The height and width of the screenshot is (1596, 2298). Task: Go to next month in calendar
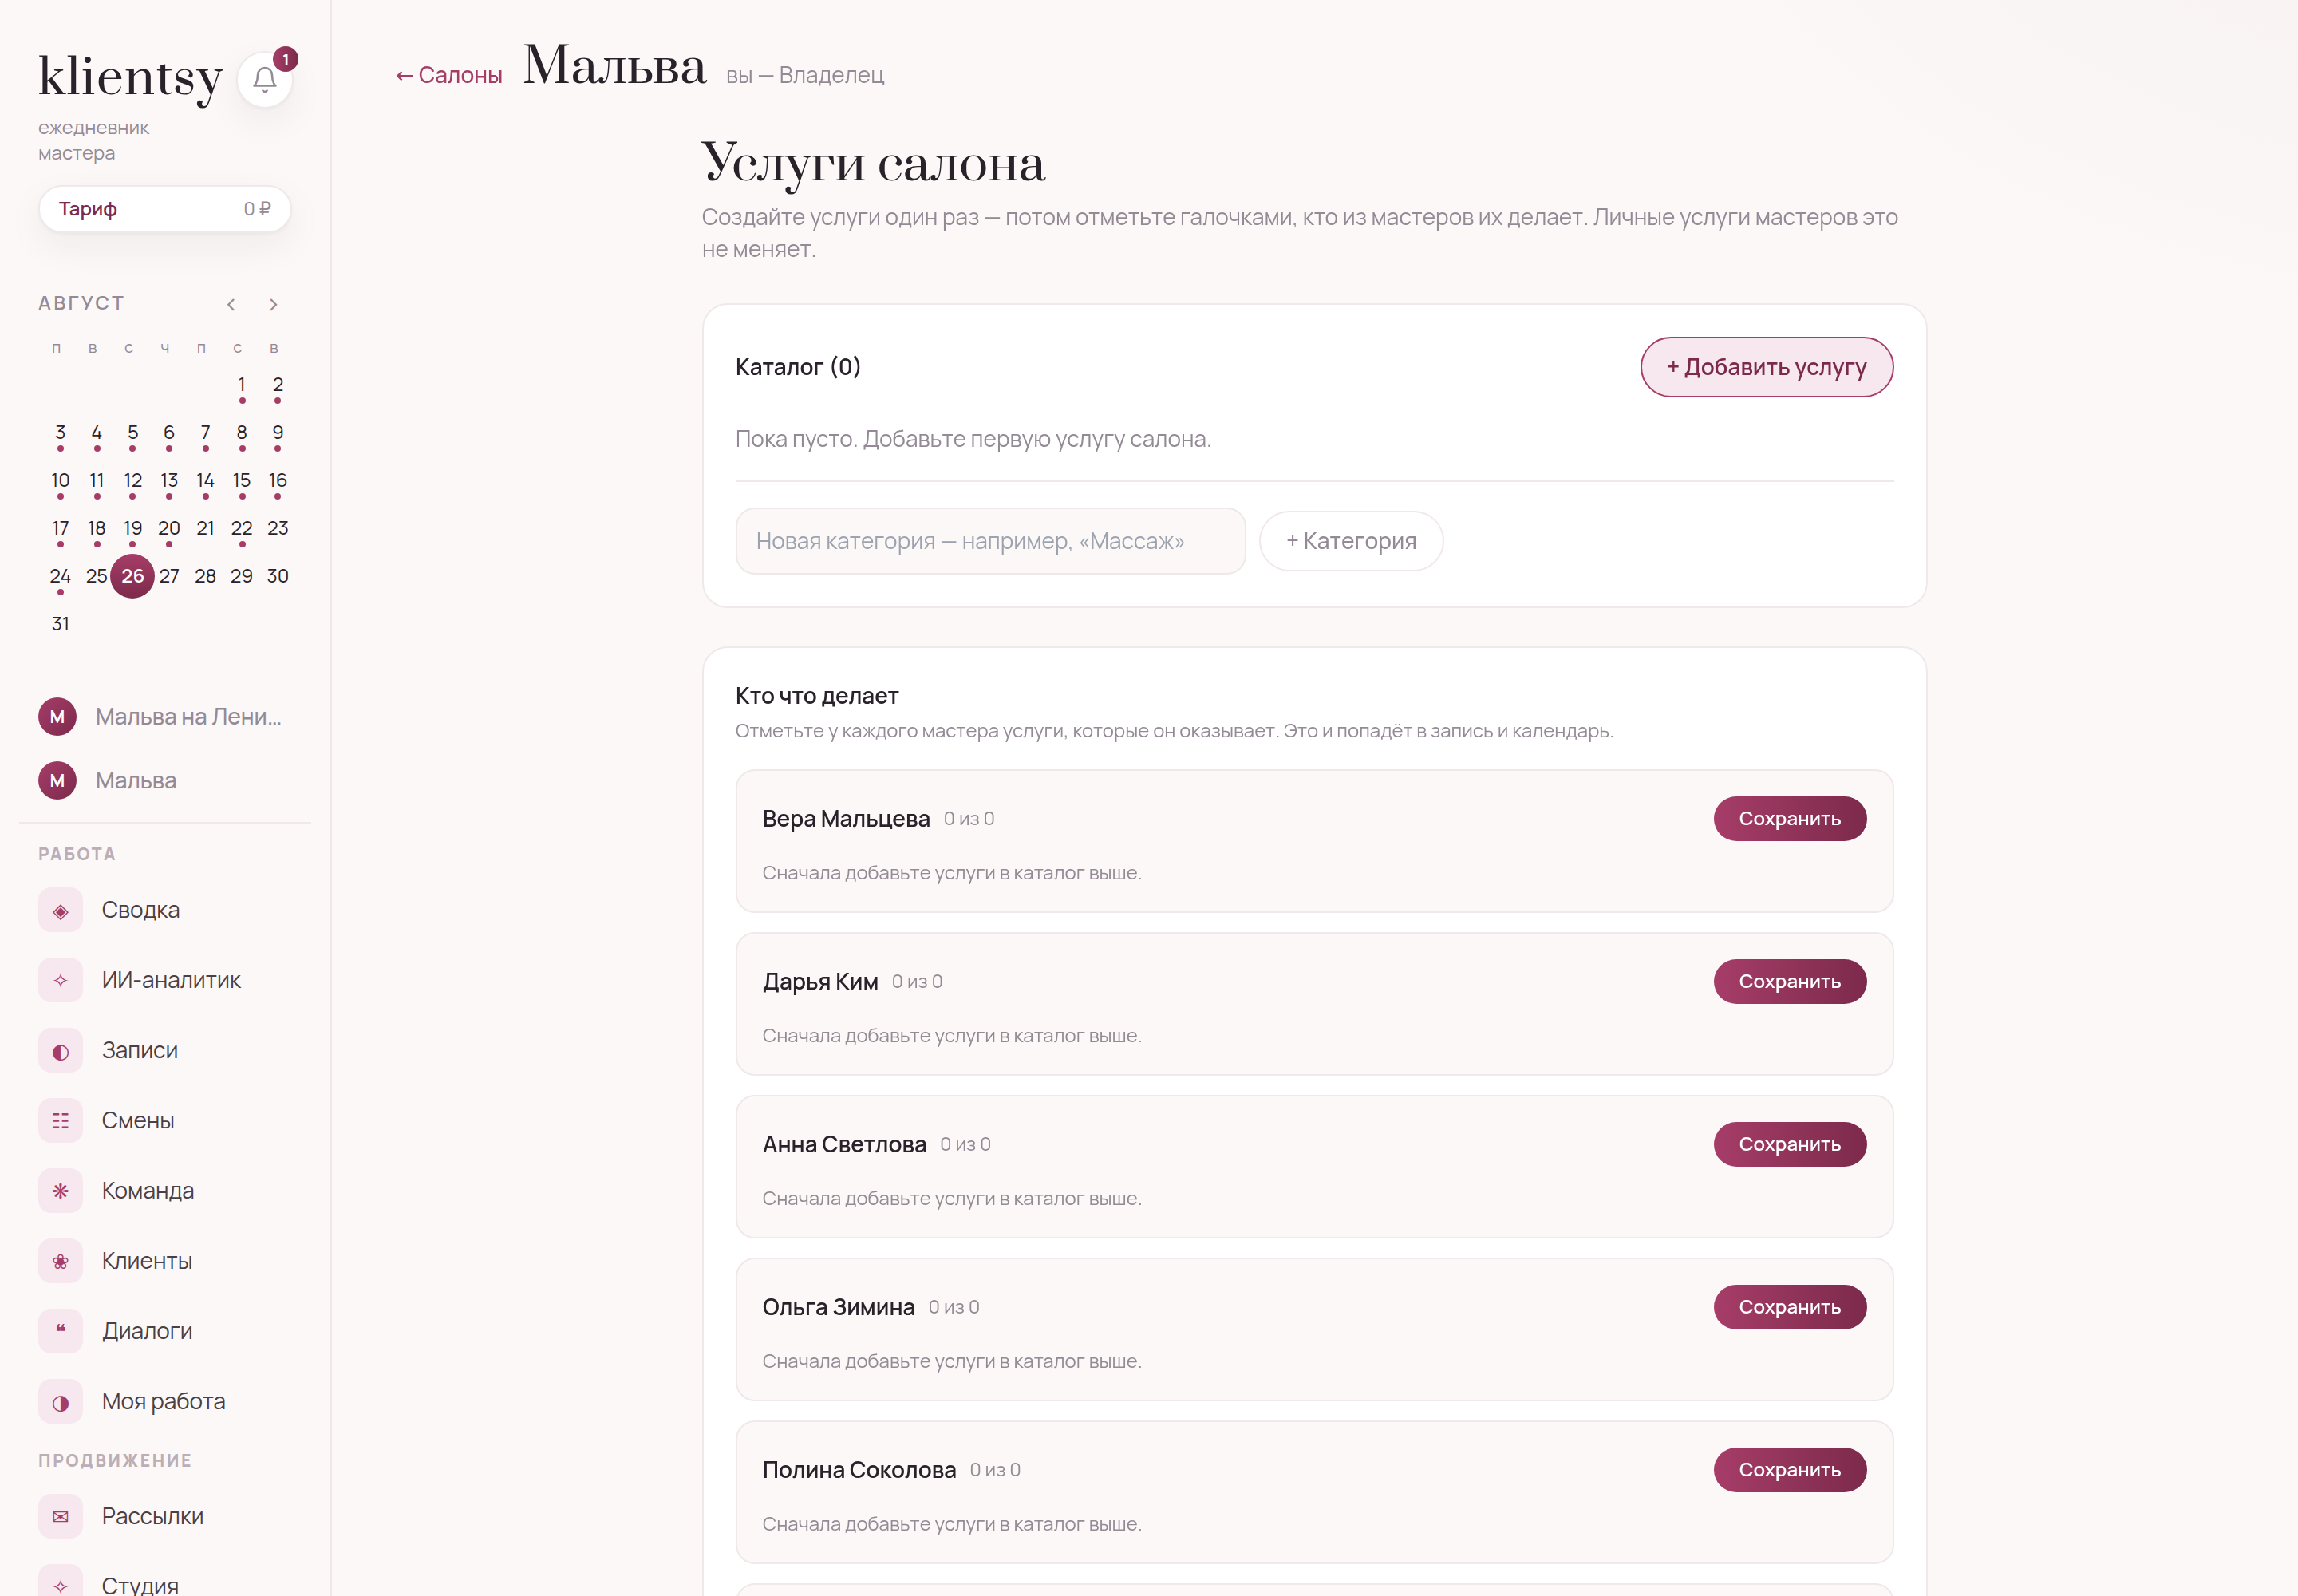(273, 304)
